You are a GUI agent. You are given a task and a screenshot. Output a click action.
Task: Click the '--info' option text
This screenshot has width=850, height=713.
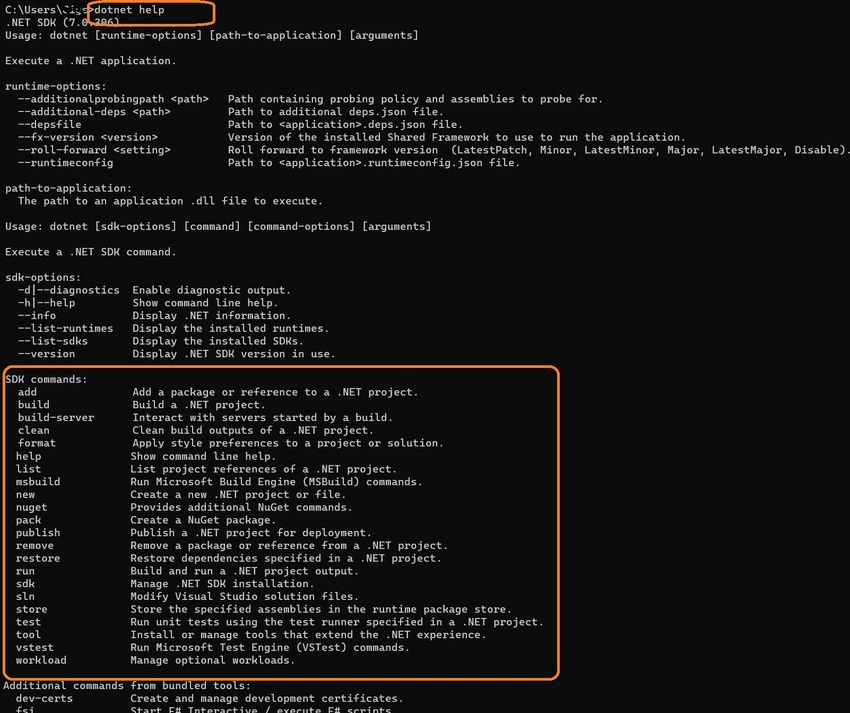pyautogui.click(x=37, y=316)
